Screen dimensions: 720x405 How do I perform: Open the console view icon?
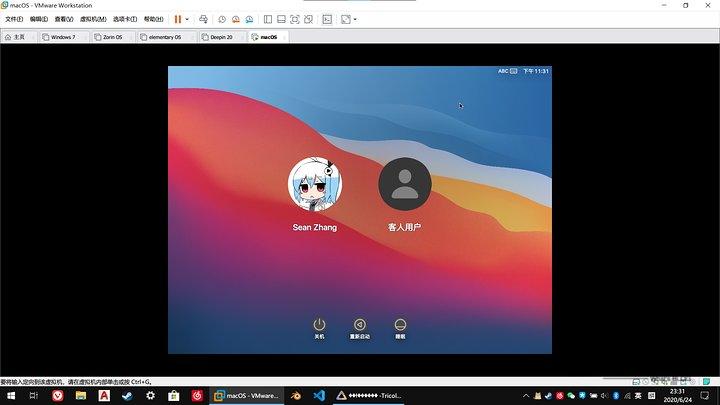[327, 19]
